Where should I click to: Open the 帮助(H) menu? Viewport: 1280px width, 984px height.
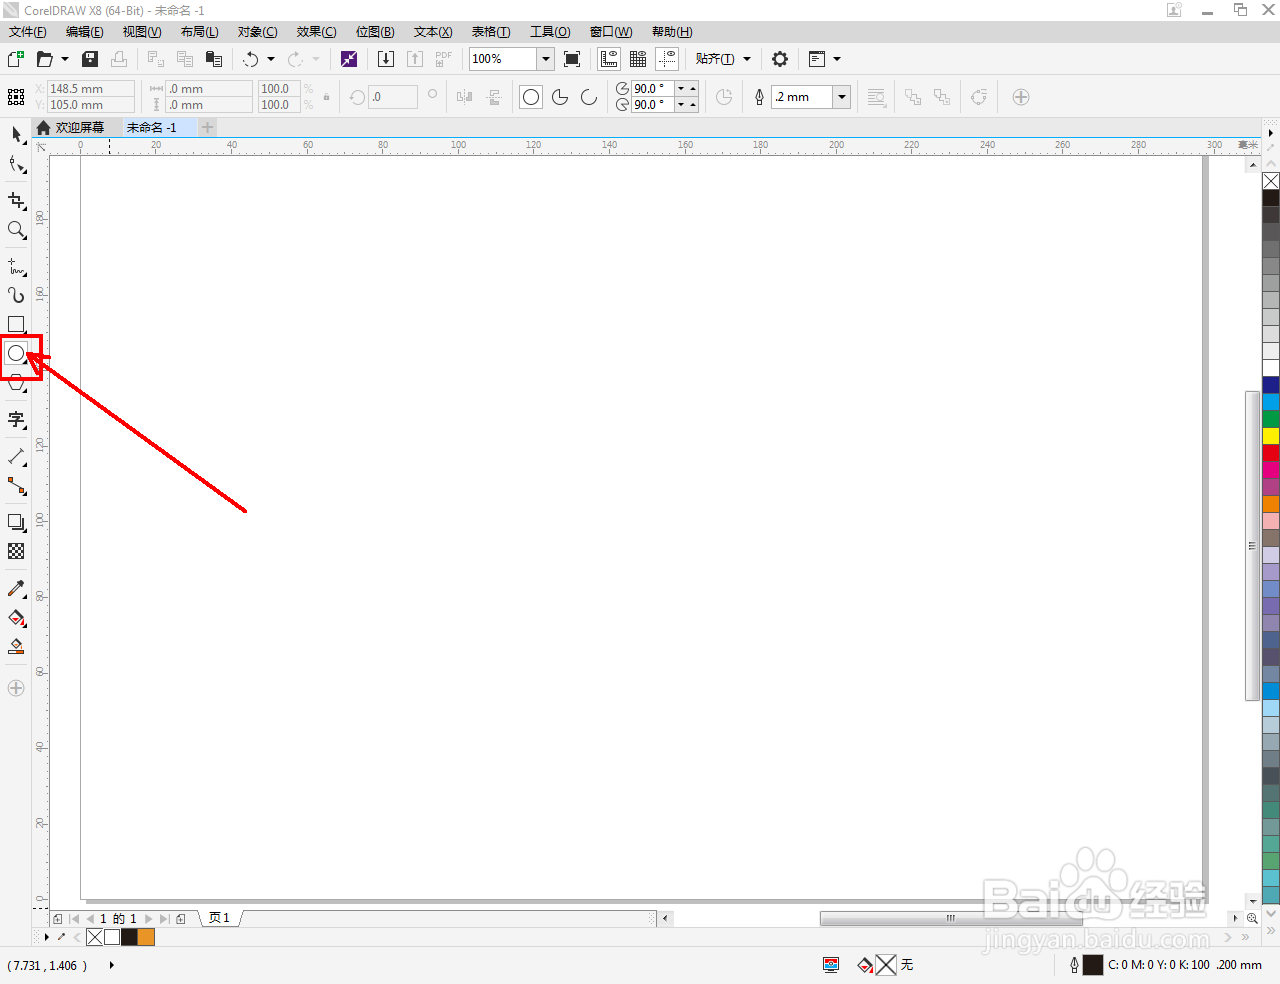coord(672,32)
